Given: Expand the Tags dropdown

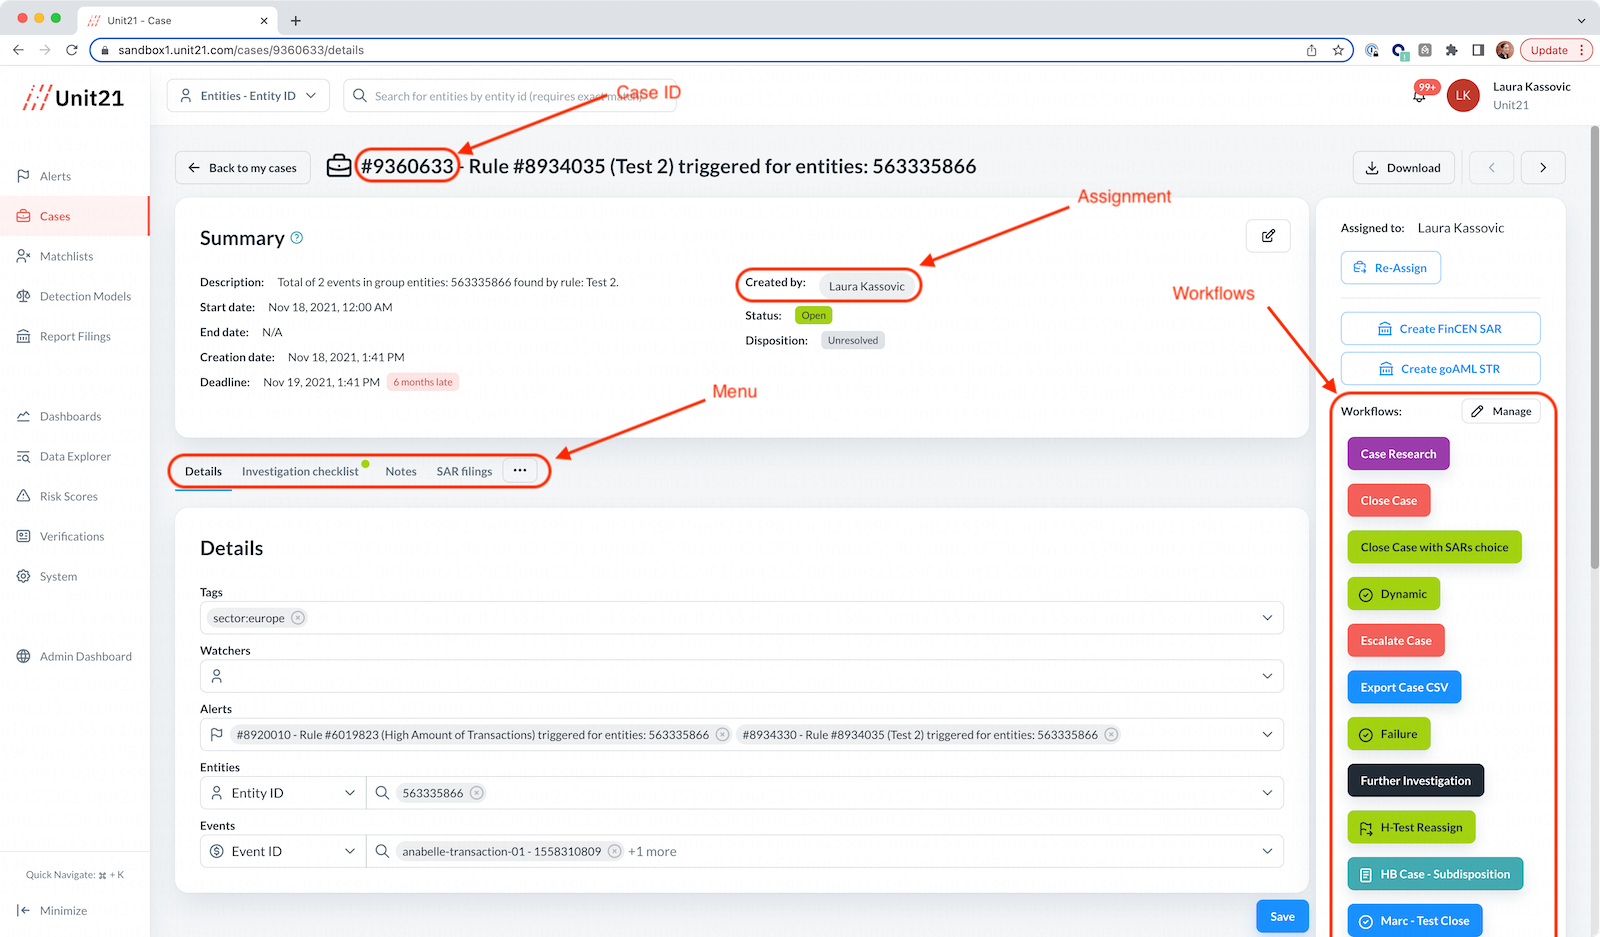Looking at the screenshot, I should tap(1267, 618).
